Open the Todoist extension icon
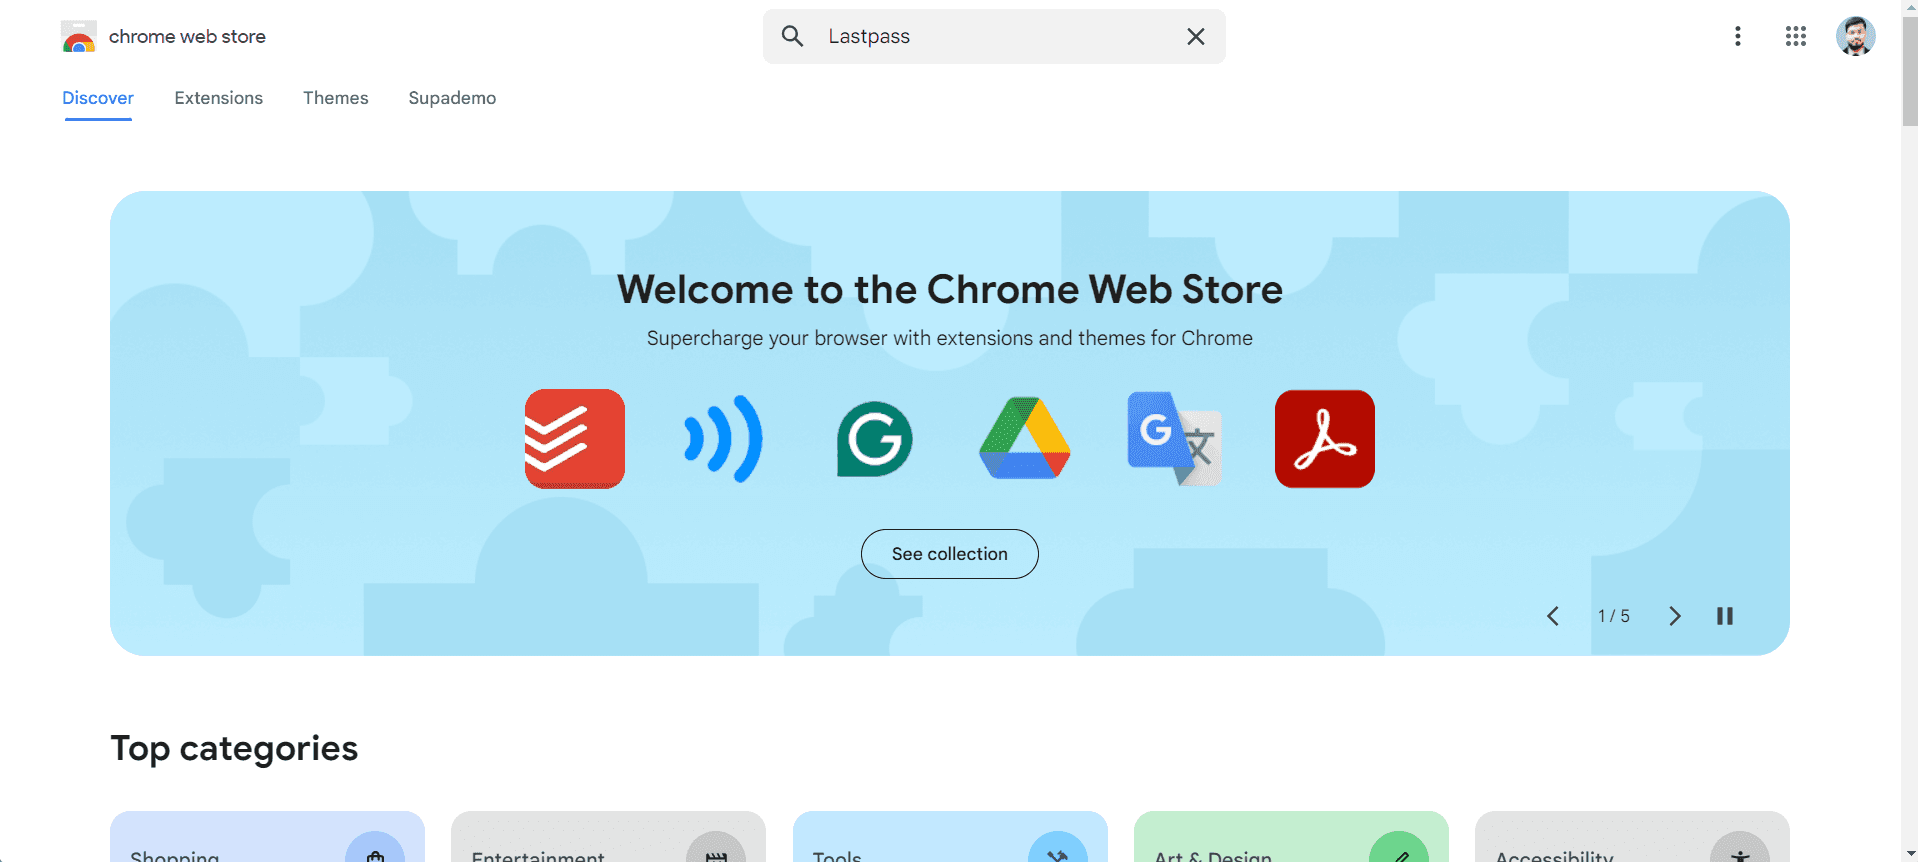This screenshot has height=862, width=1918. pos(575,439)
